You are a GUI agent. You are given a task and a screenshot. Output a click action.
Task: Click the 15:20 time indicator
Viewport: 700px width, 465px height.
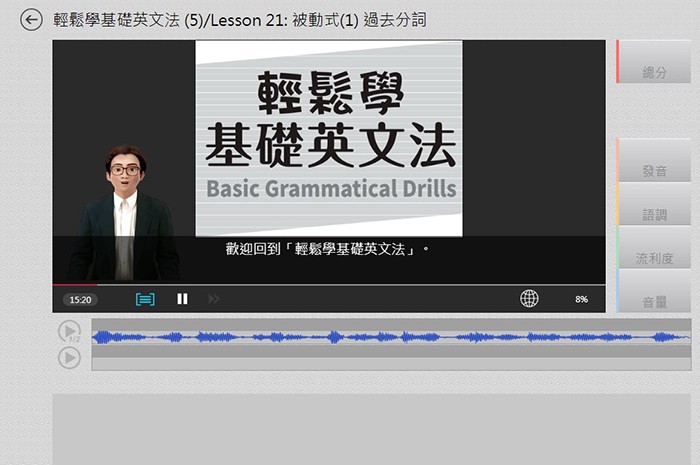coord(80,299)
